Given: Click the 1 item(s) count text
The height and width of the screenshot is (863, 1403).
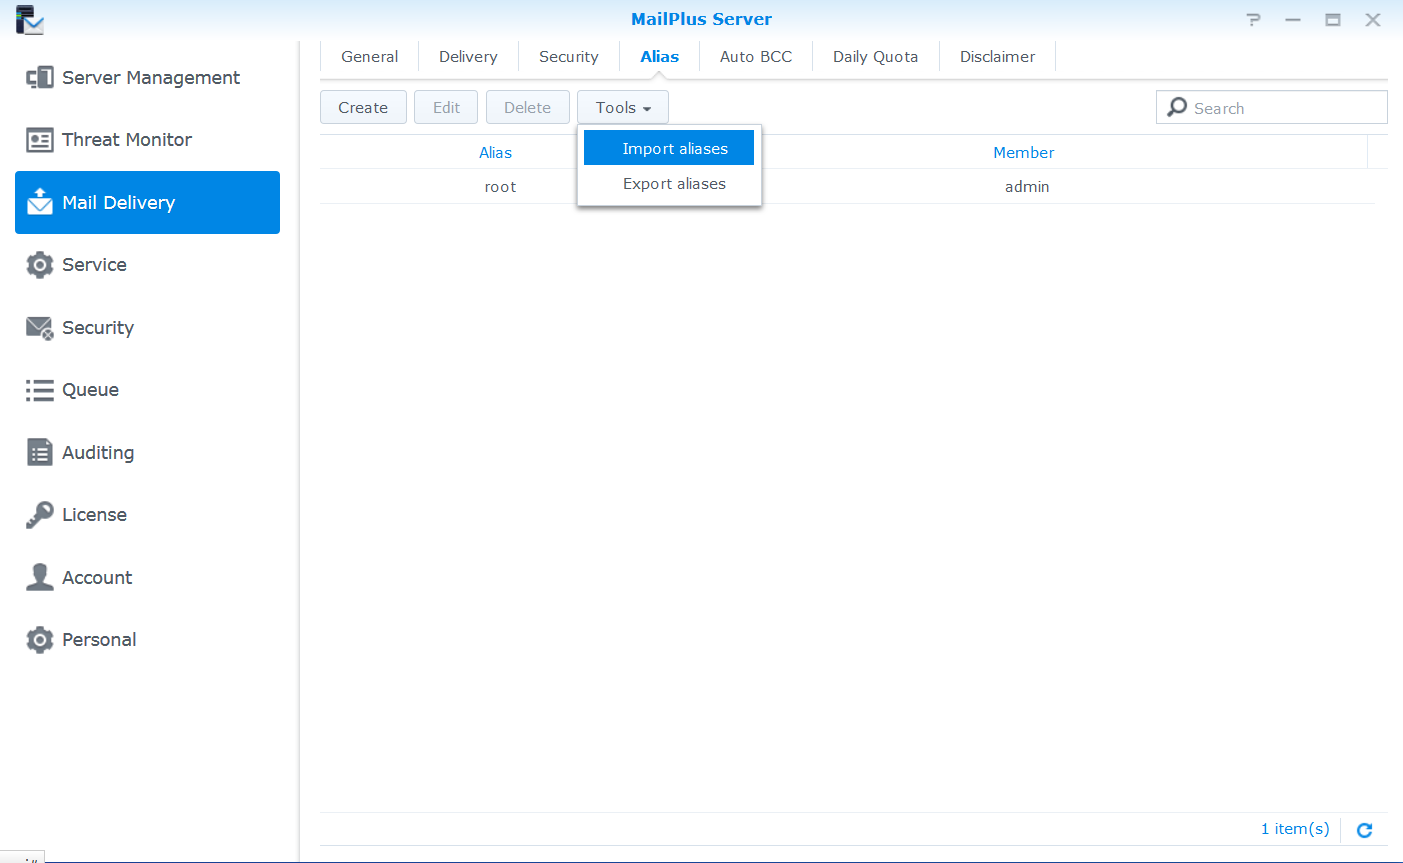Looking at the screenshot, I should (1295, 829).
